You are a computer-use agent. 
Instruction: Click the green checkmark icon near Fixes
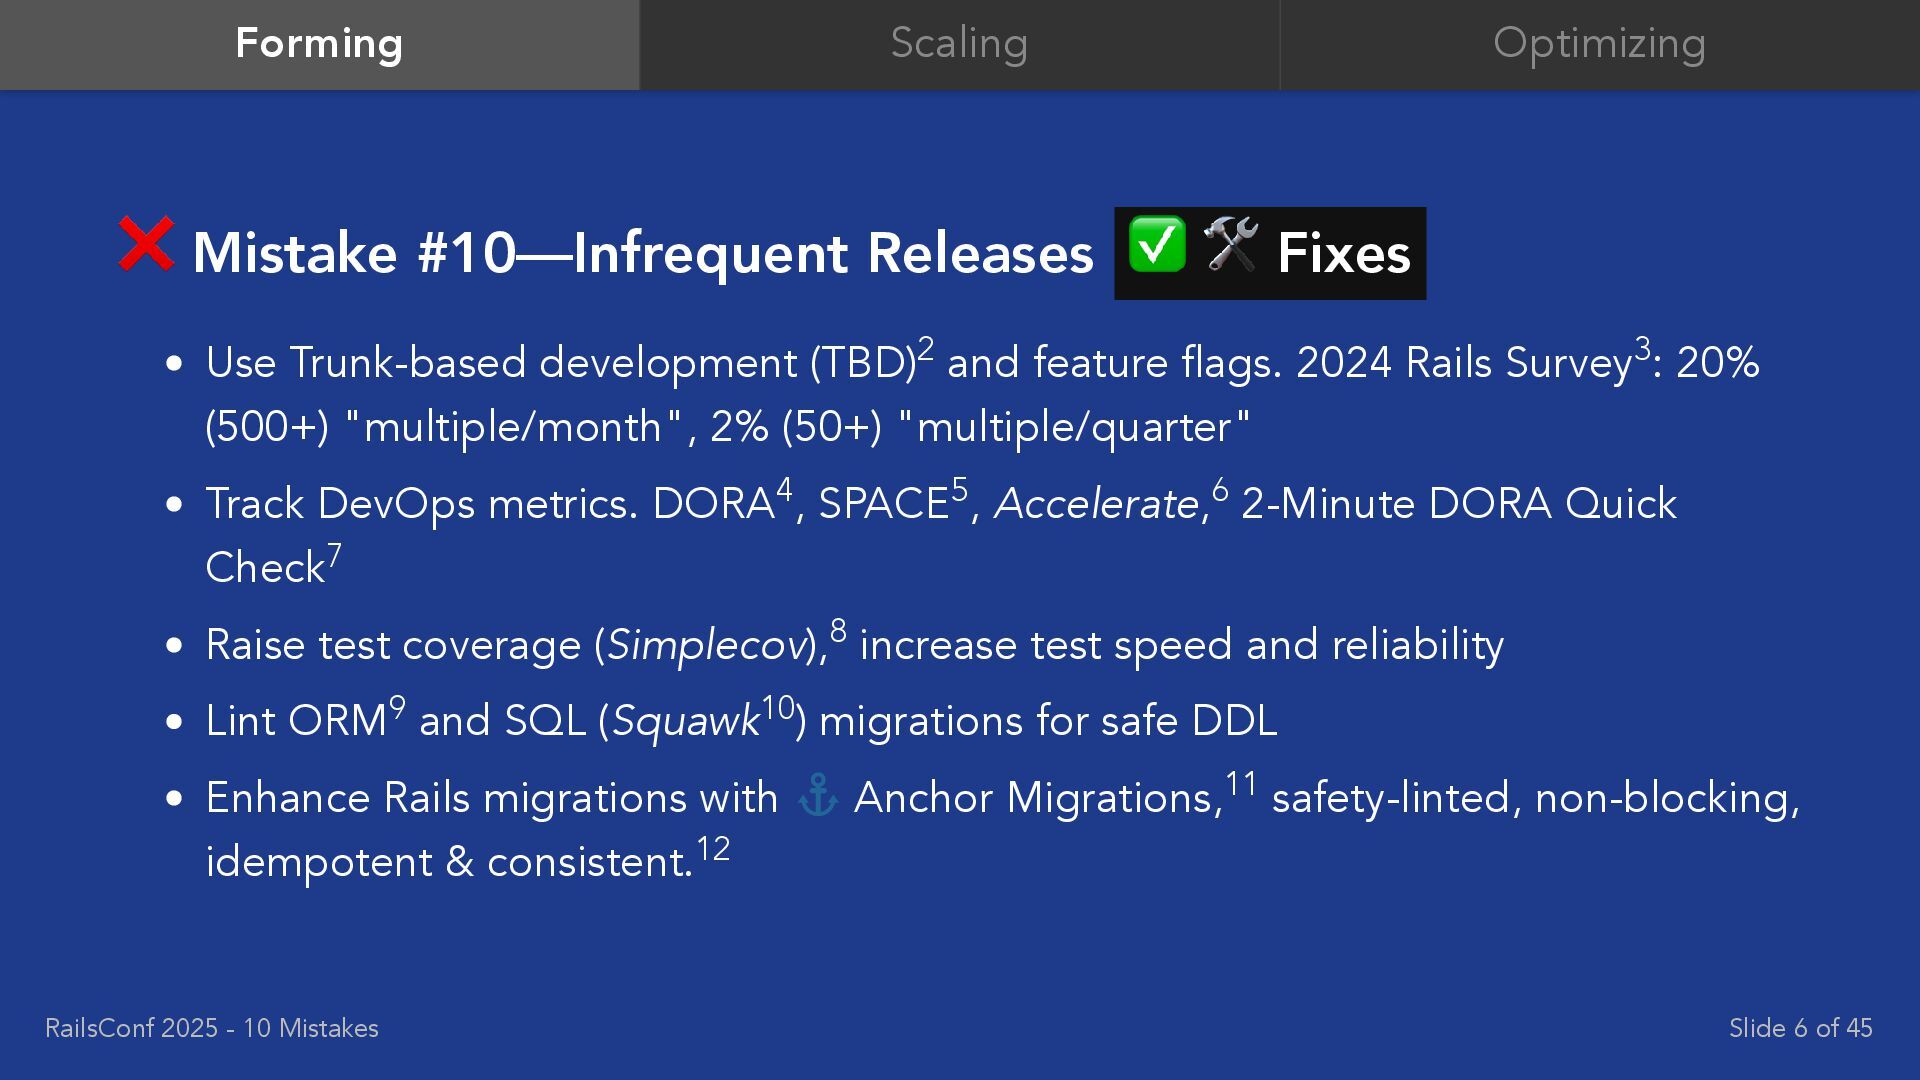pos(1157,244)
